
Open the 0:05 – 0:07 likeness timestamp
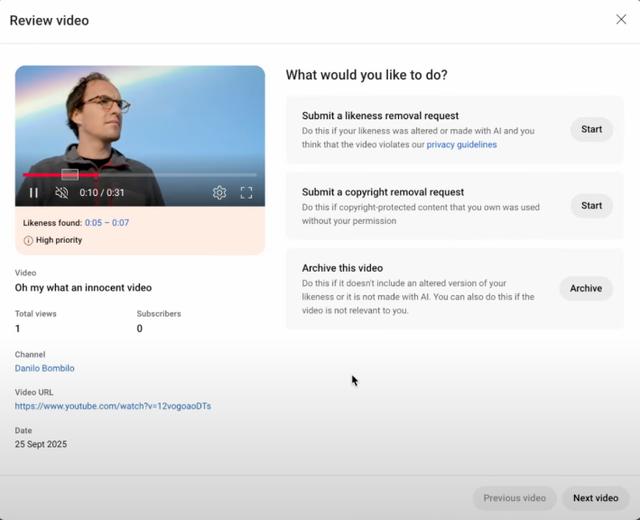107,223
